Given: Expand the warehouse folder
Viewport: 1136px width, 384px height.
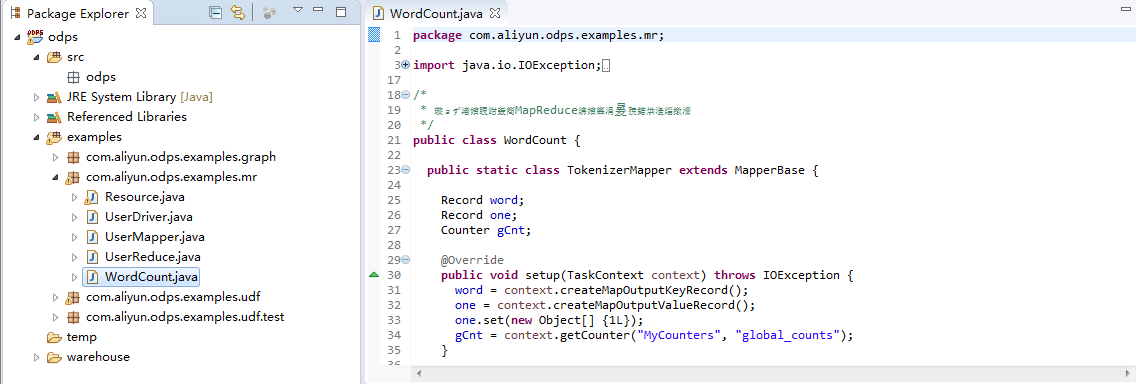Looking at the screenshot, I should pyautogui.click(x=36, y=357).
